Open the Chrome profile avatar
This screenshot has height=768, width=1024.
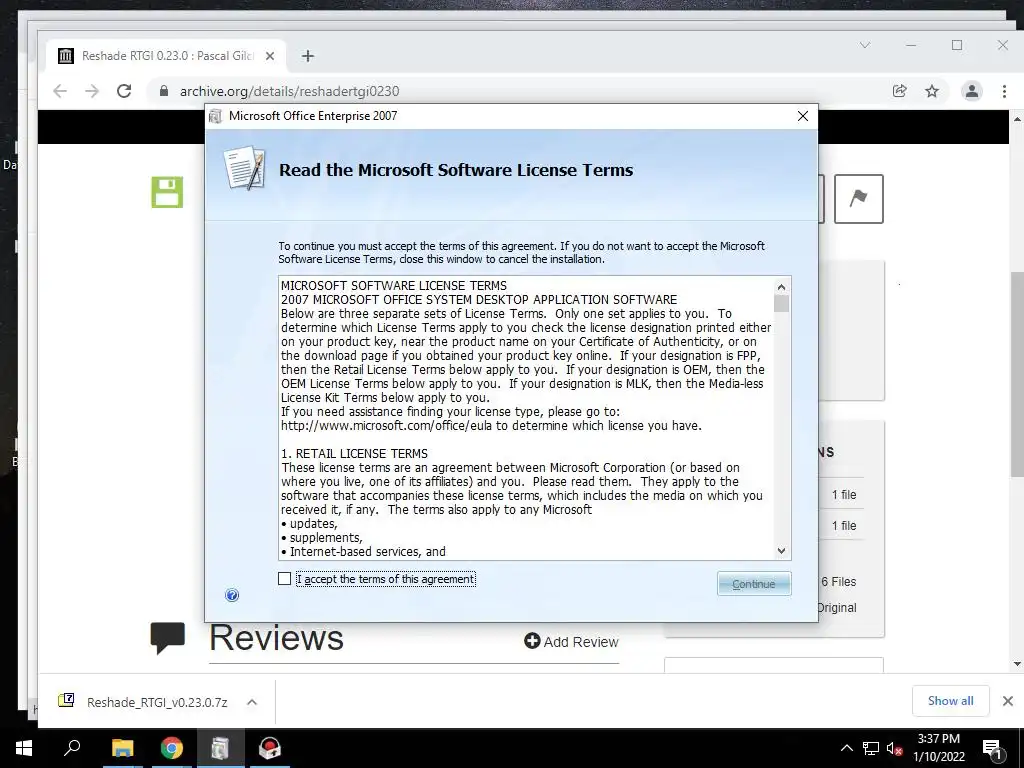pyautogui.click(x=972, y=91)
